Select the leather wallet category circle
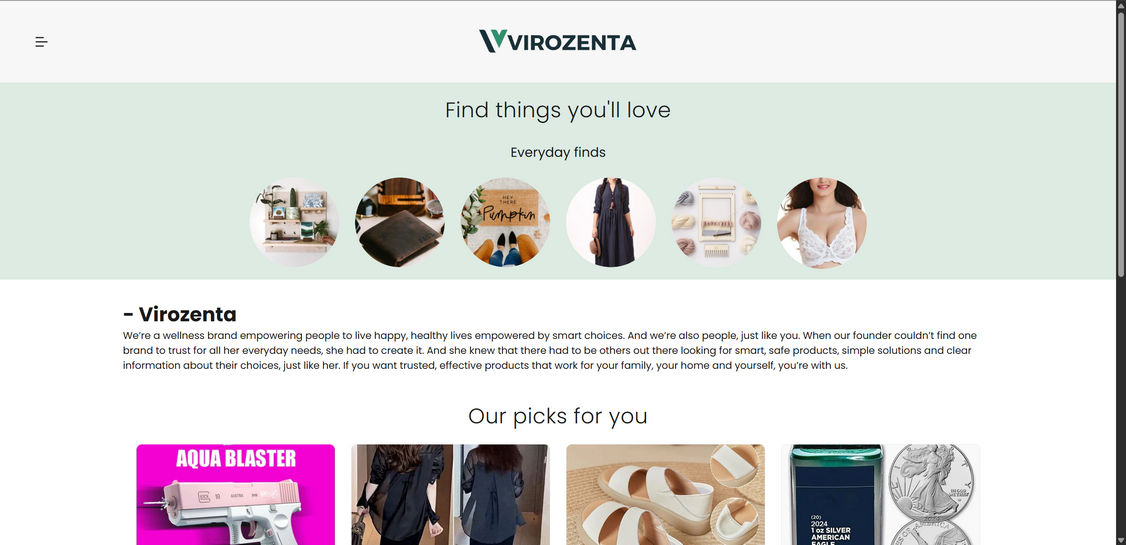 [399, 222]
